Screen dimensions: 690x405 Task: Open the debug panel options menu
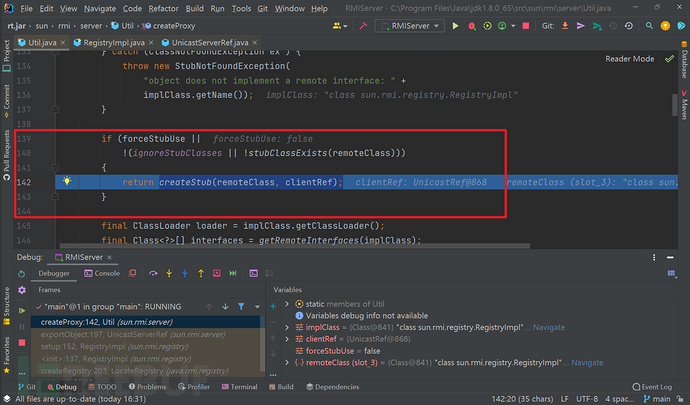coord(654,258)
